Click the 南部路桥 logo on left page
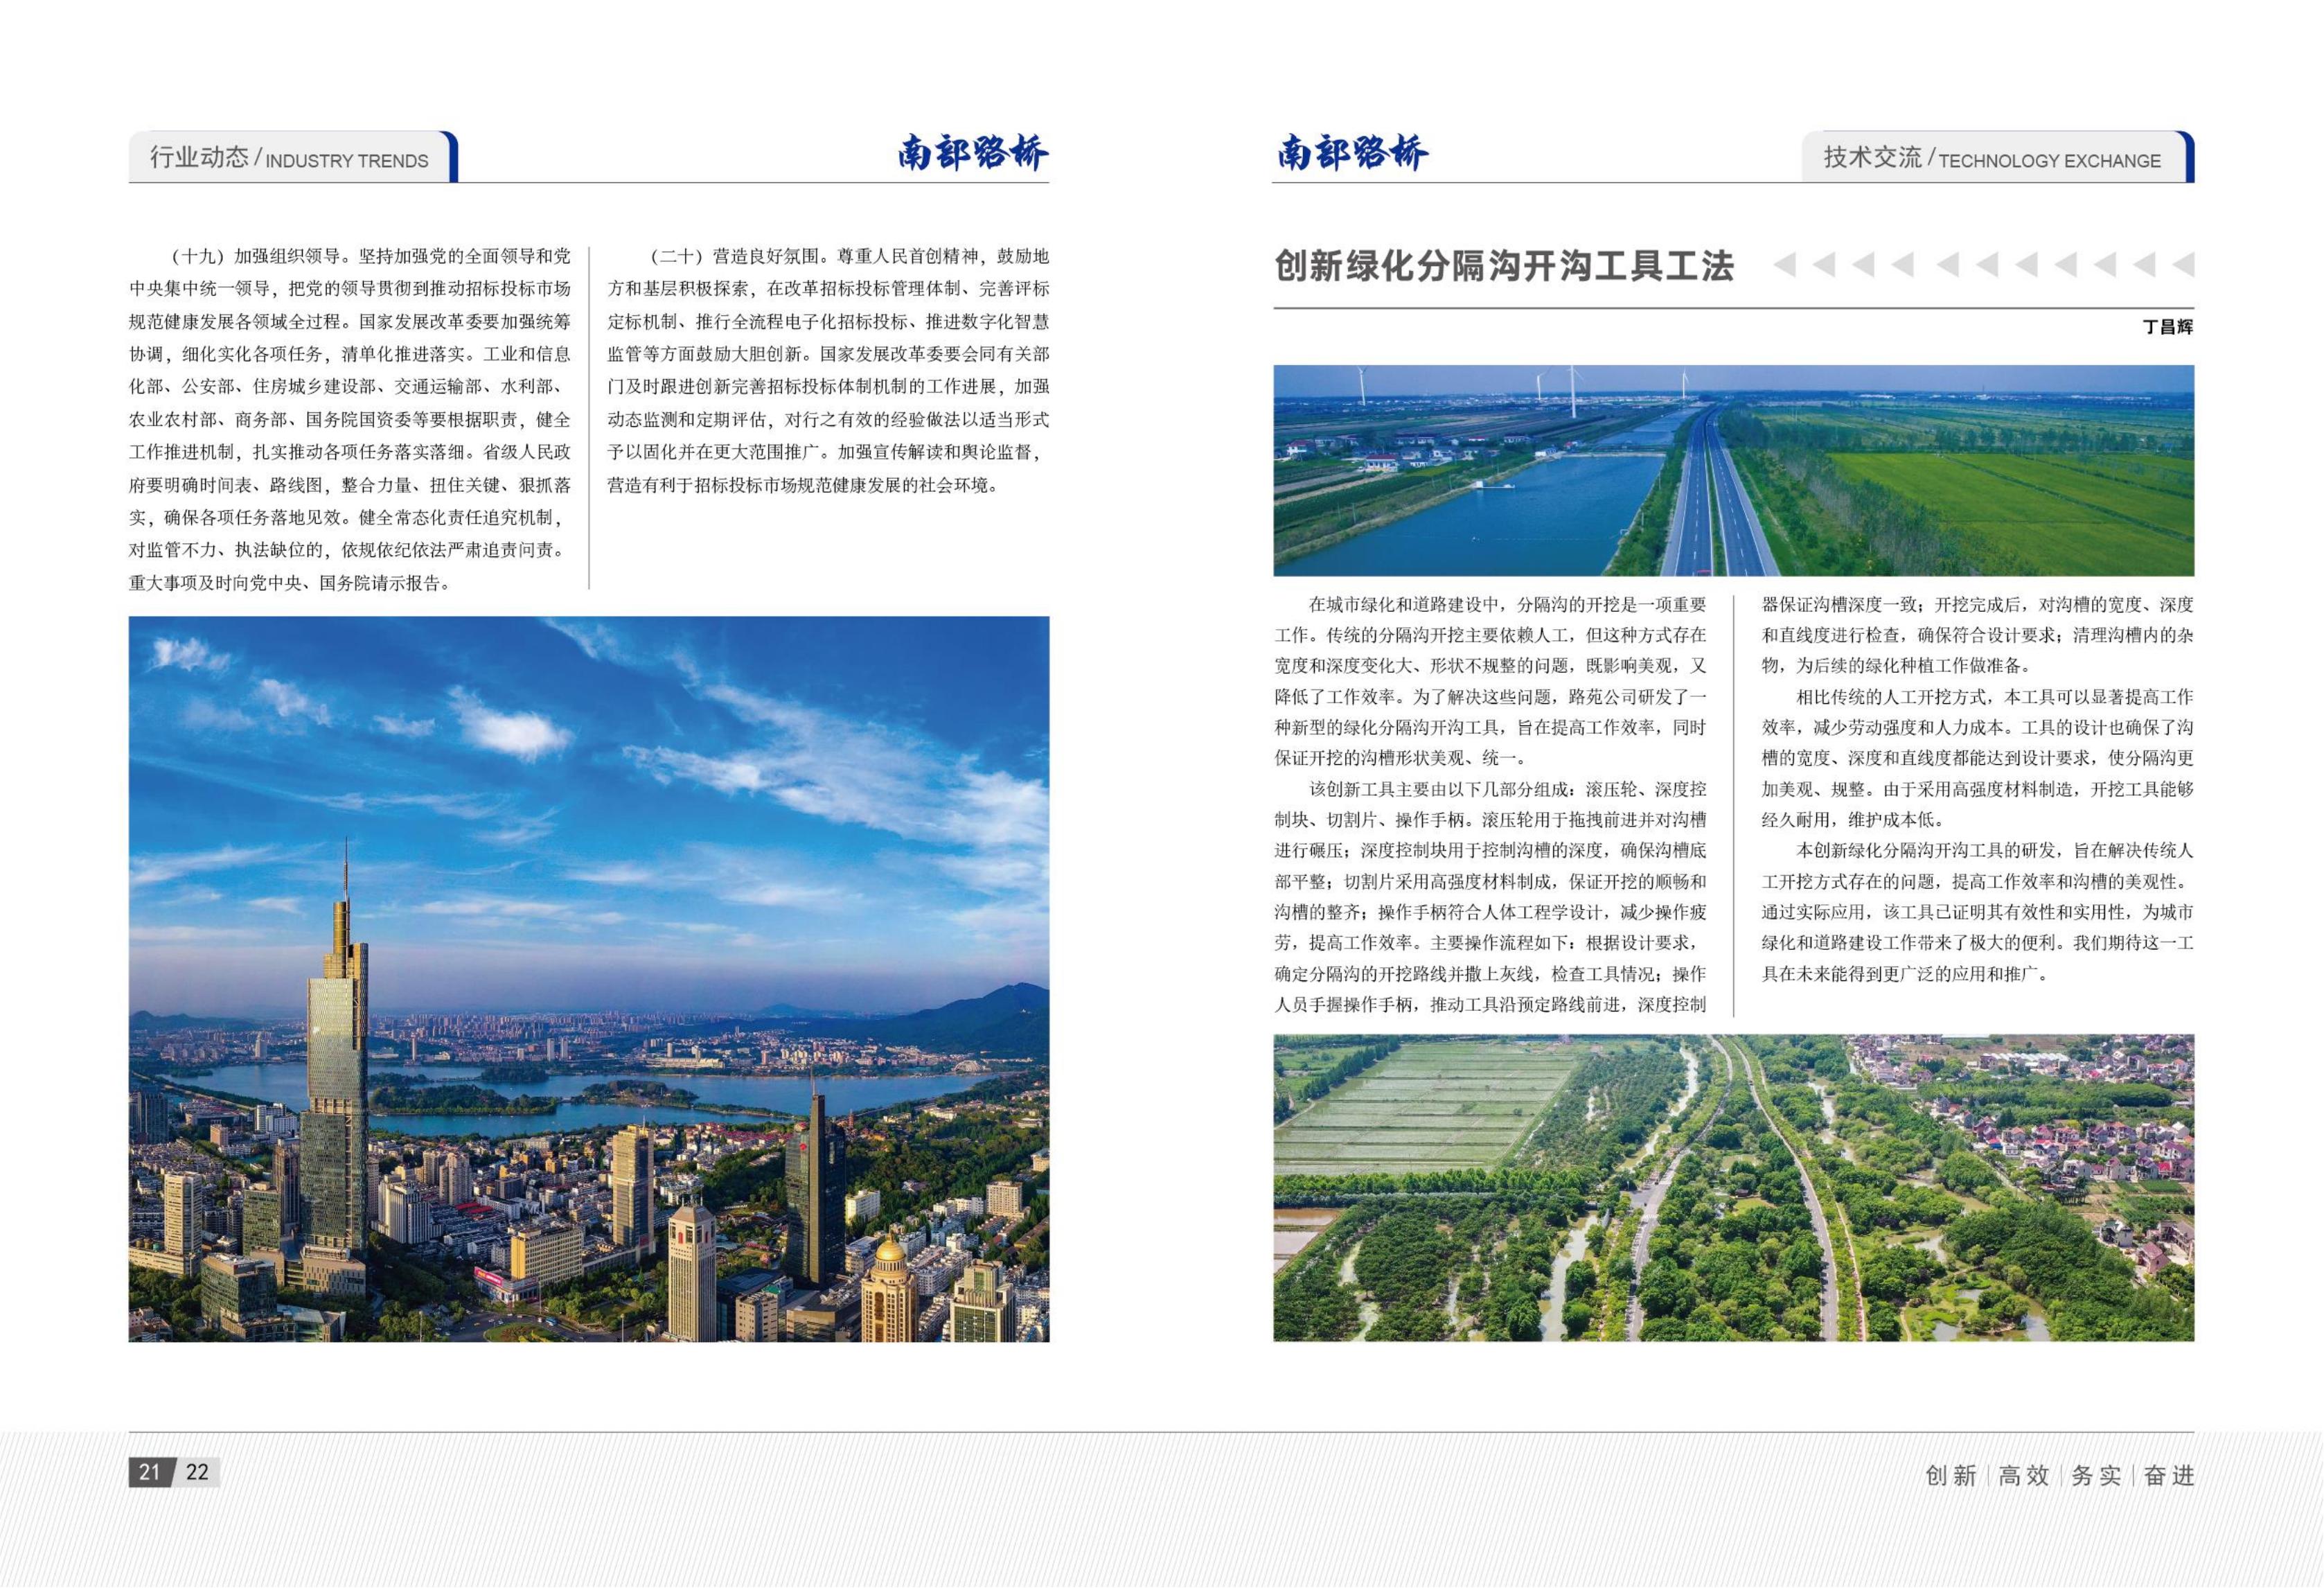This screenshot has height=1588, width=2324. tap(972, 153)
